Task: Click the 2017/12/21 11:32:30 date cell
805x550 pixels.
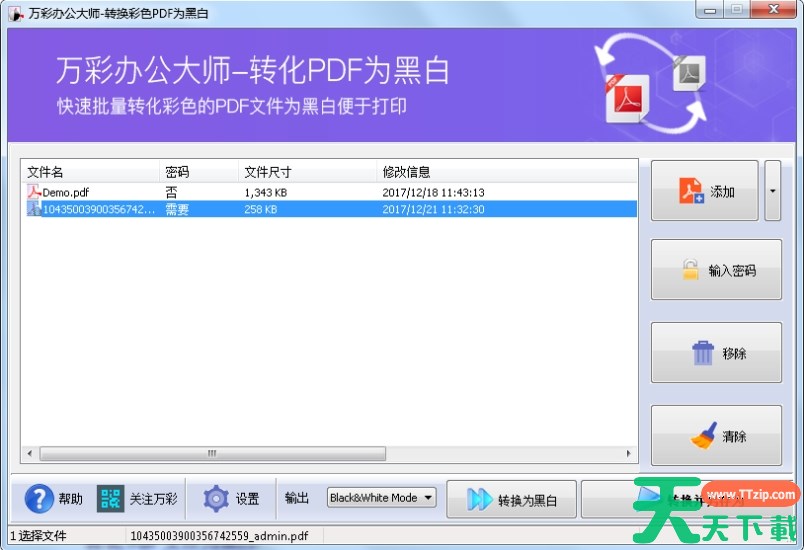Action: [433, 210]
